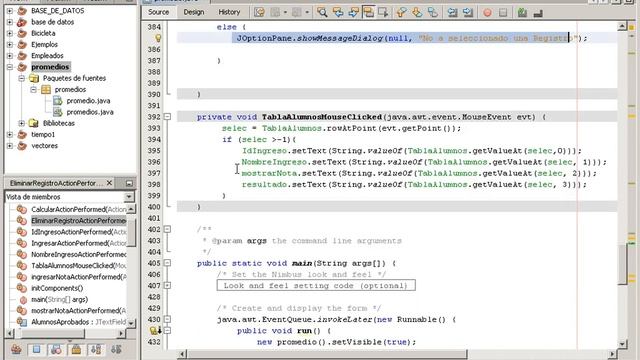Expand the Bicicleta project node
640x360 pixels.
pos(10,33)
